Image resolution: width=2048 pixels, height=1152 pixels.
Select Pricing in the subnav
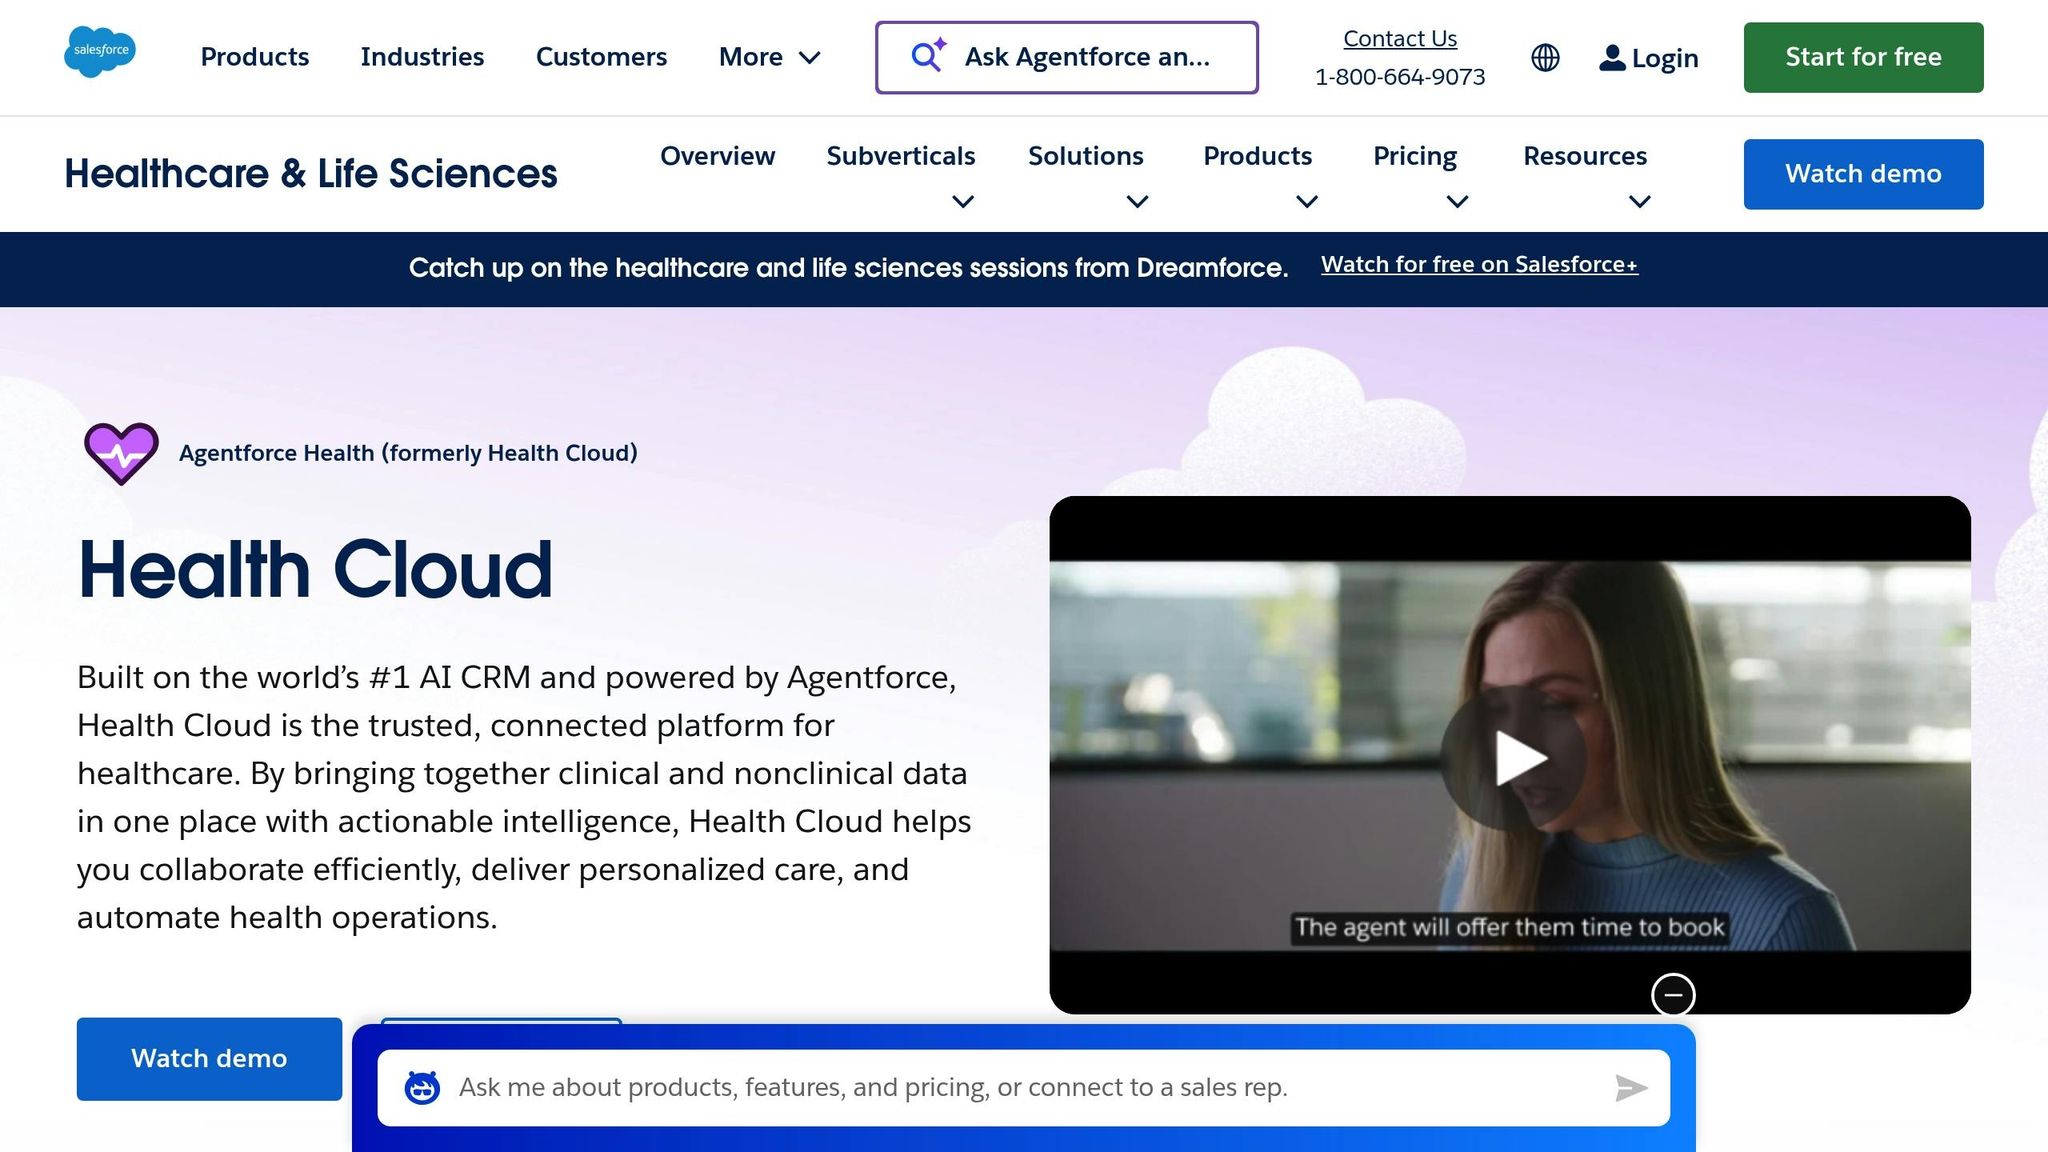[x=1415, y=157]
